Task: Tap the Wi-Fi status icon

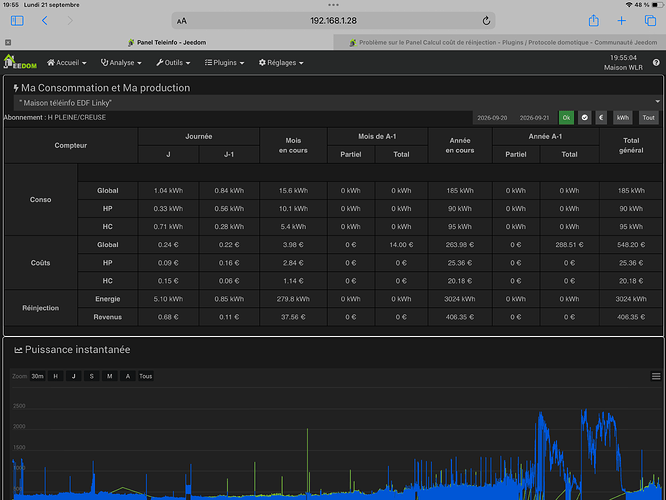Action: (x=629, y=5)
